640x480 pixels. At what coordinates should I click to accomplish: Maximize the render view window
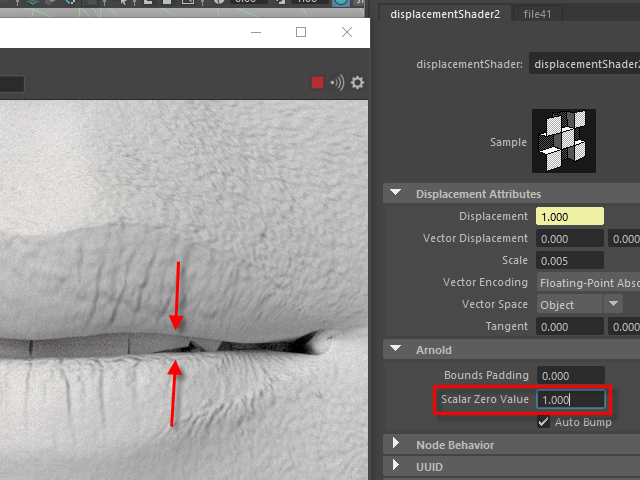pyautogui.click(x=301, y=32)
